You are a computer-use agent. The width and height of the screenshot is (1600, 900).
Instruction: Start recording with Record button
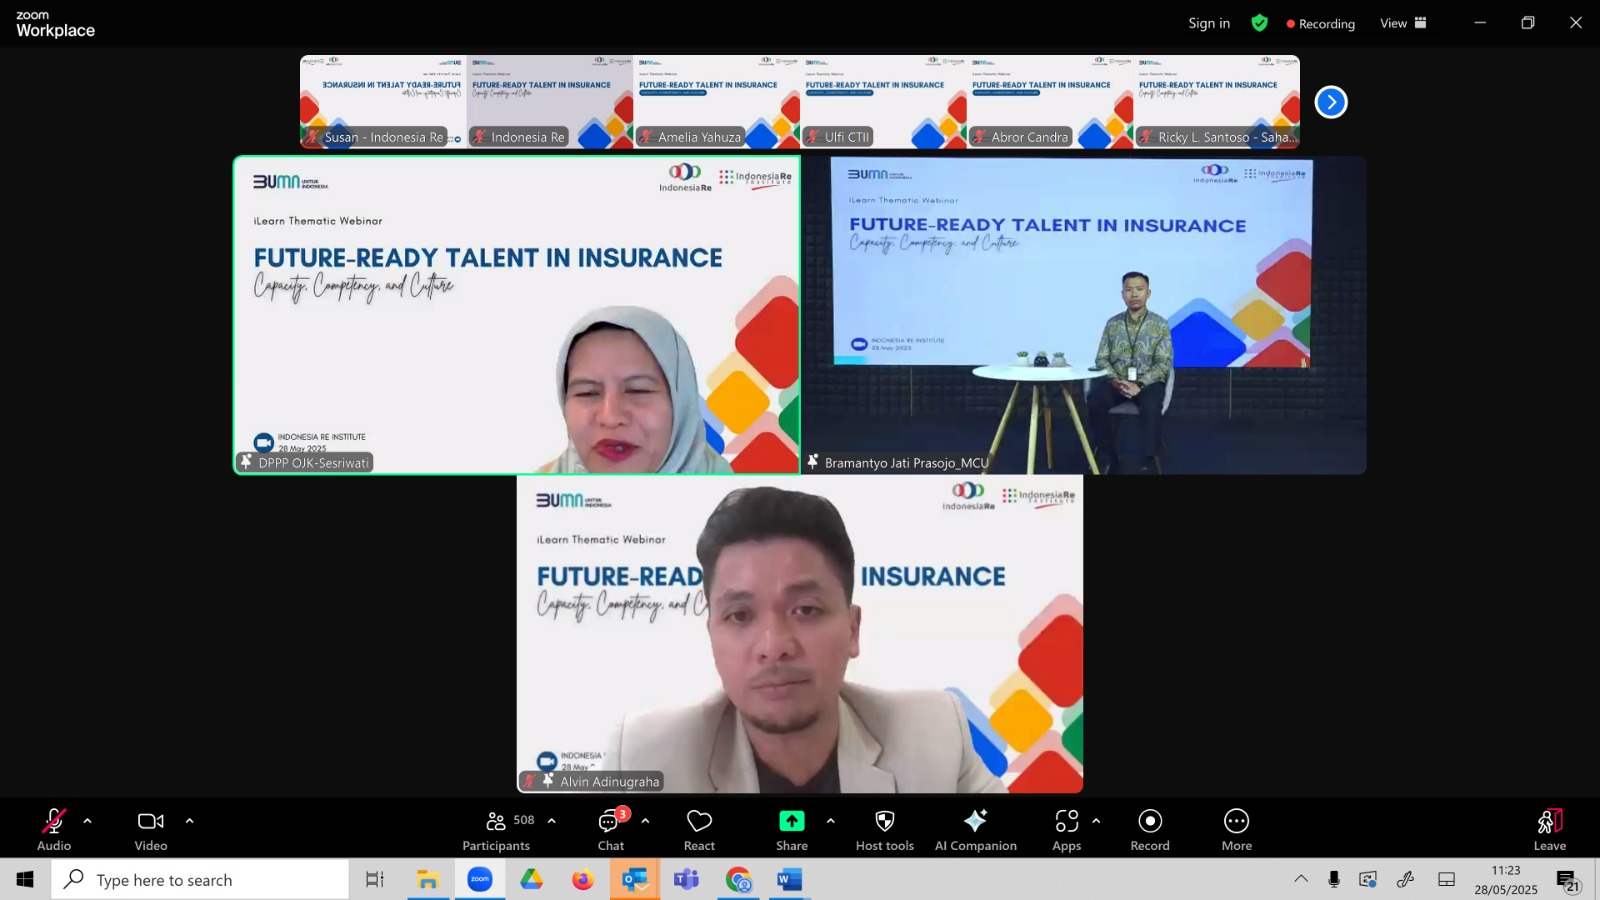[1150, 830]
